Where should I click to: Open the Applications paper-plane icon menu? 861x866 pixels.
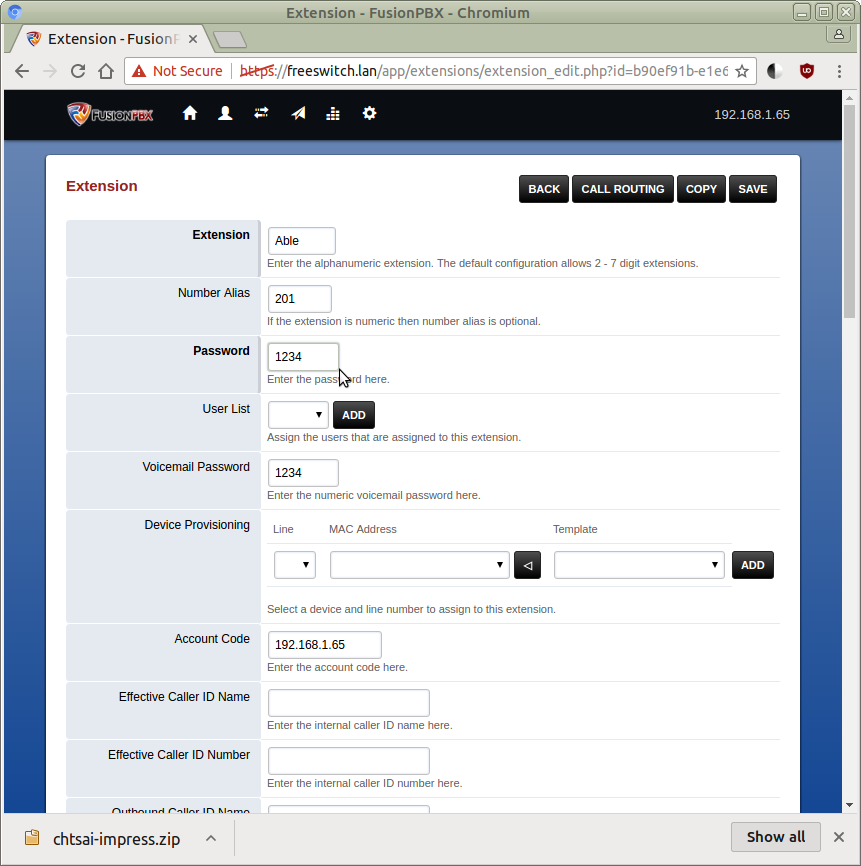coord(298,114)
